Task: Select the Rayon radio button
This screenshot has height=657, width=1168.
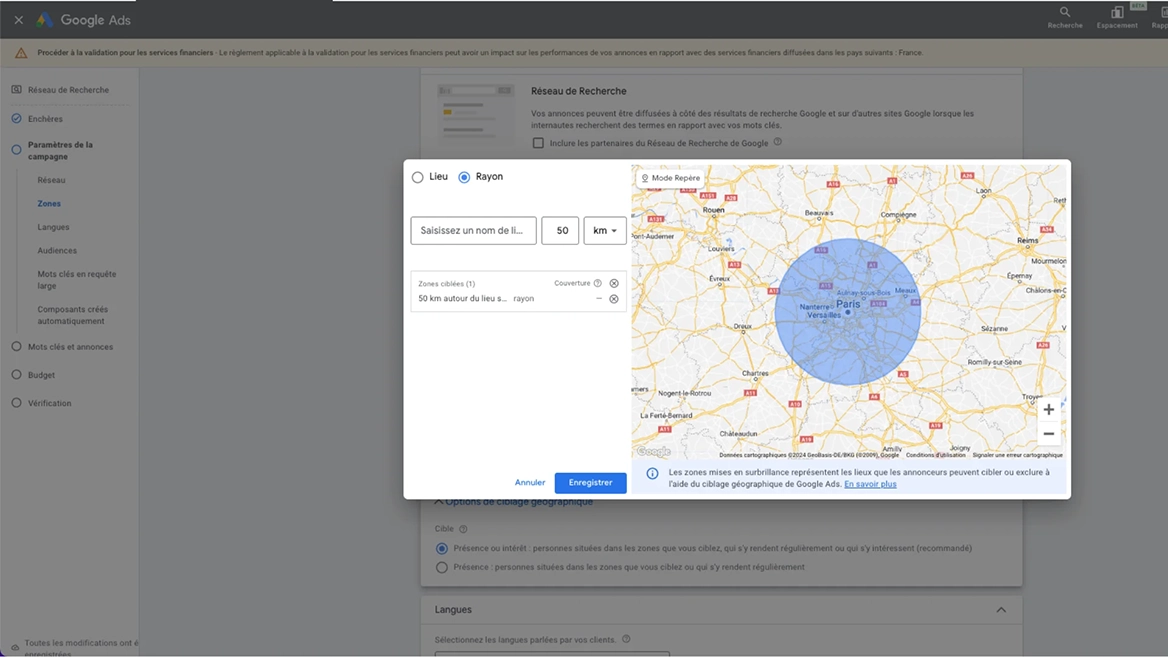Action: [x=464, y=177]
